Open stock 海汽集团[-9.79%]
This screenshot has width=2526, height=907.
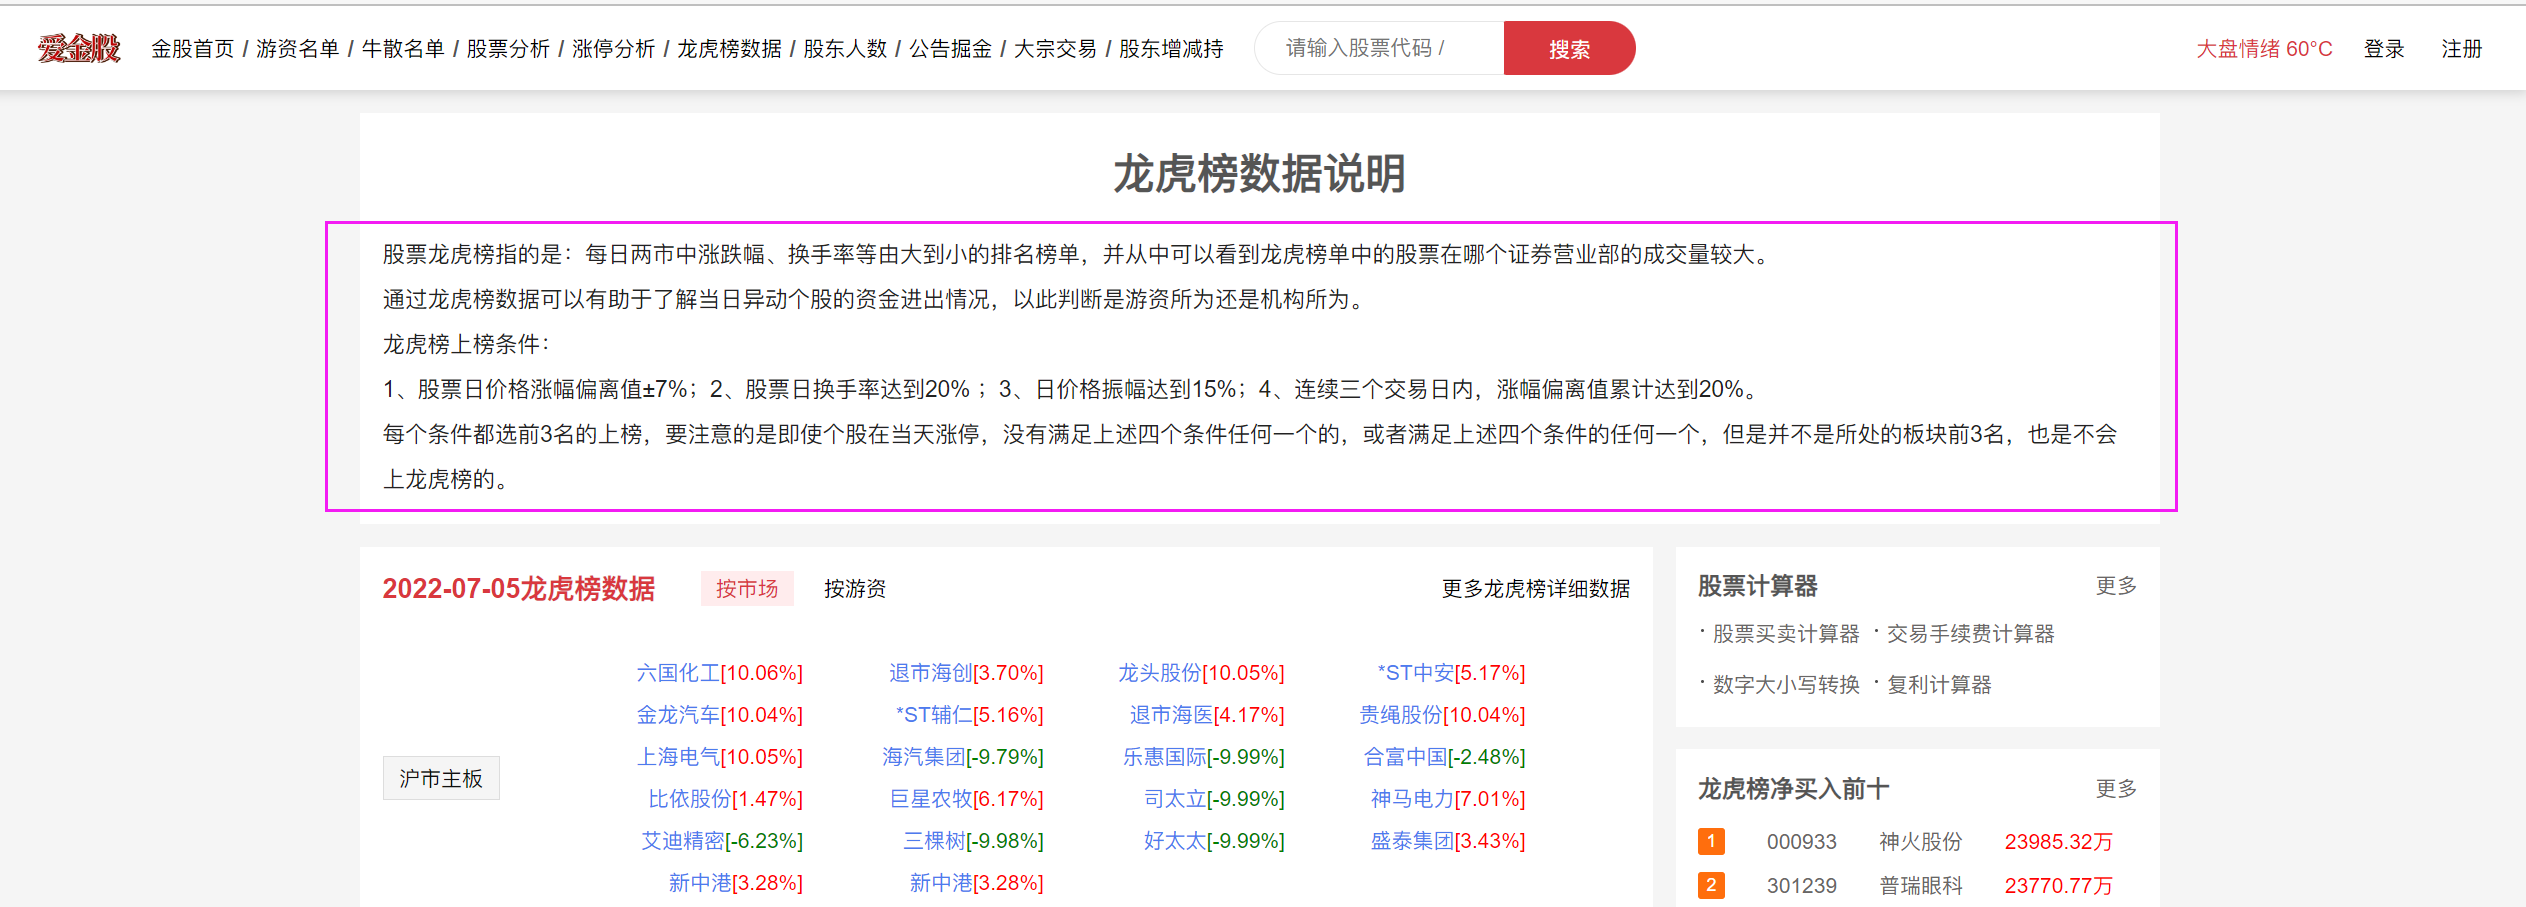(963, 757)
